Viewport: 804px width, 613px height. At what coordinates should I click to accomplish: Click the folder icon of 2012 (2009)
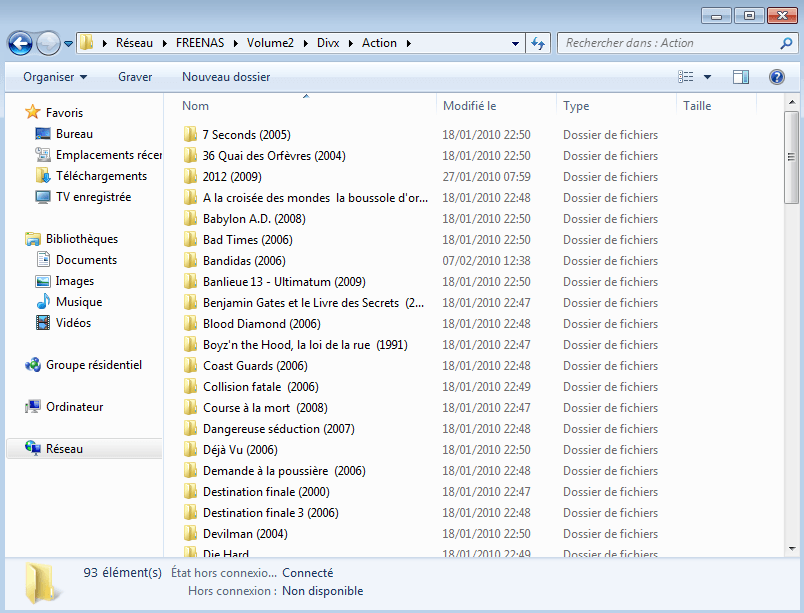190,176
